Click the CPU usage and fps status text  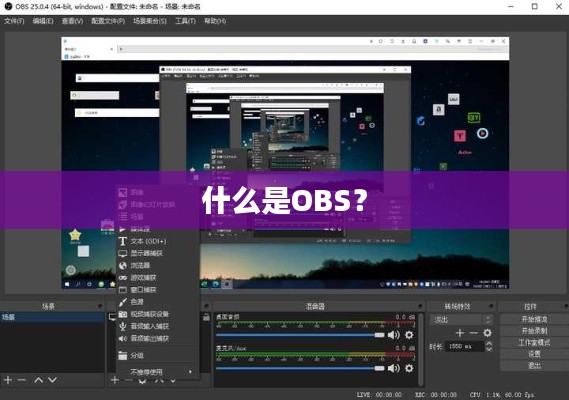pyautogui.click(x=502, y=395)
